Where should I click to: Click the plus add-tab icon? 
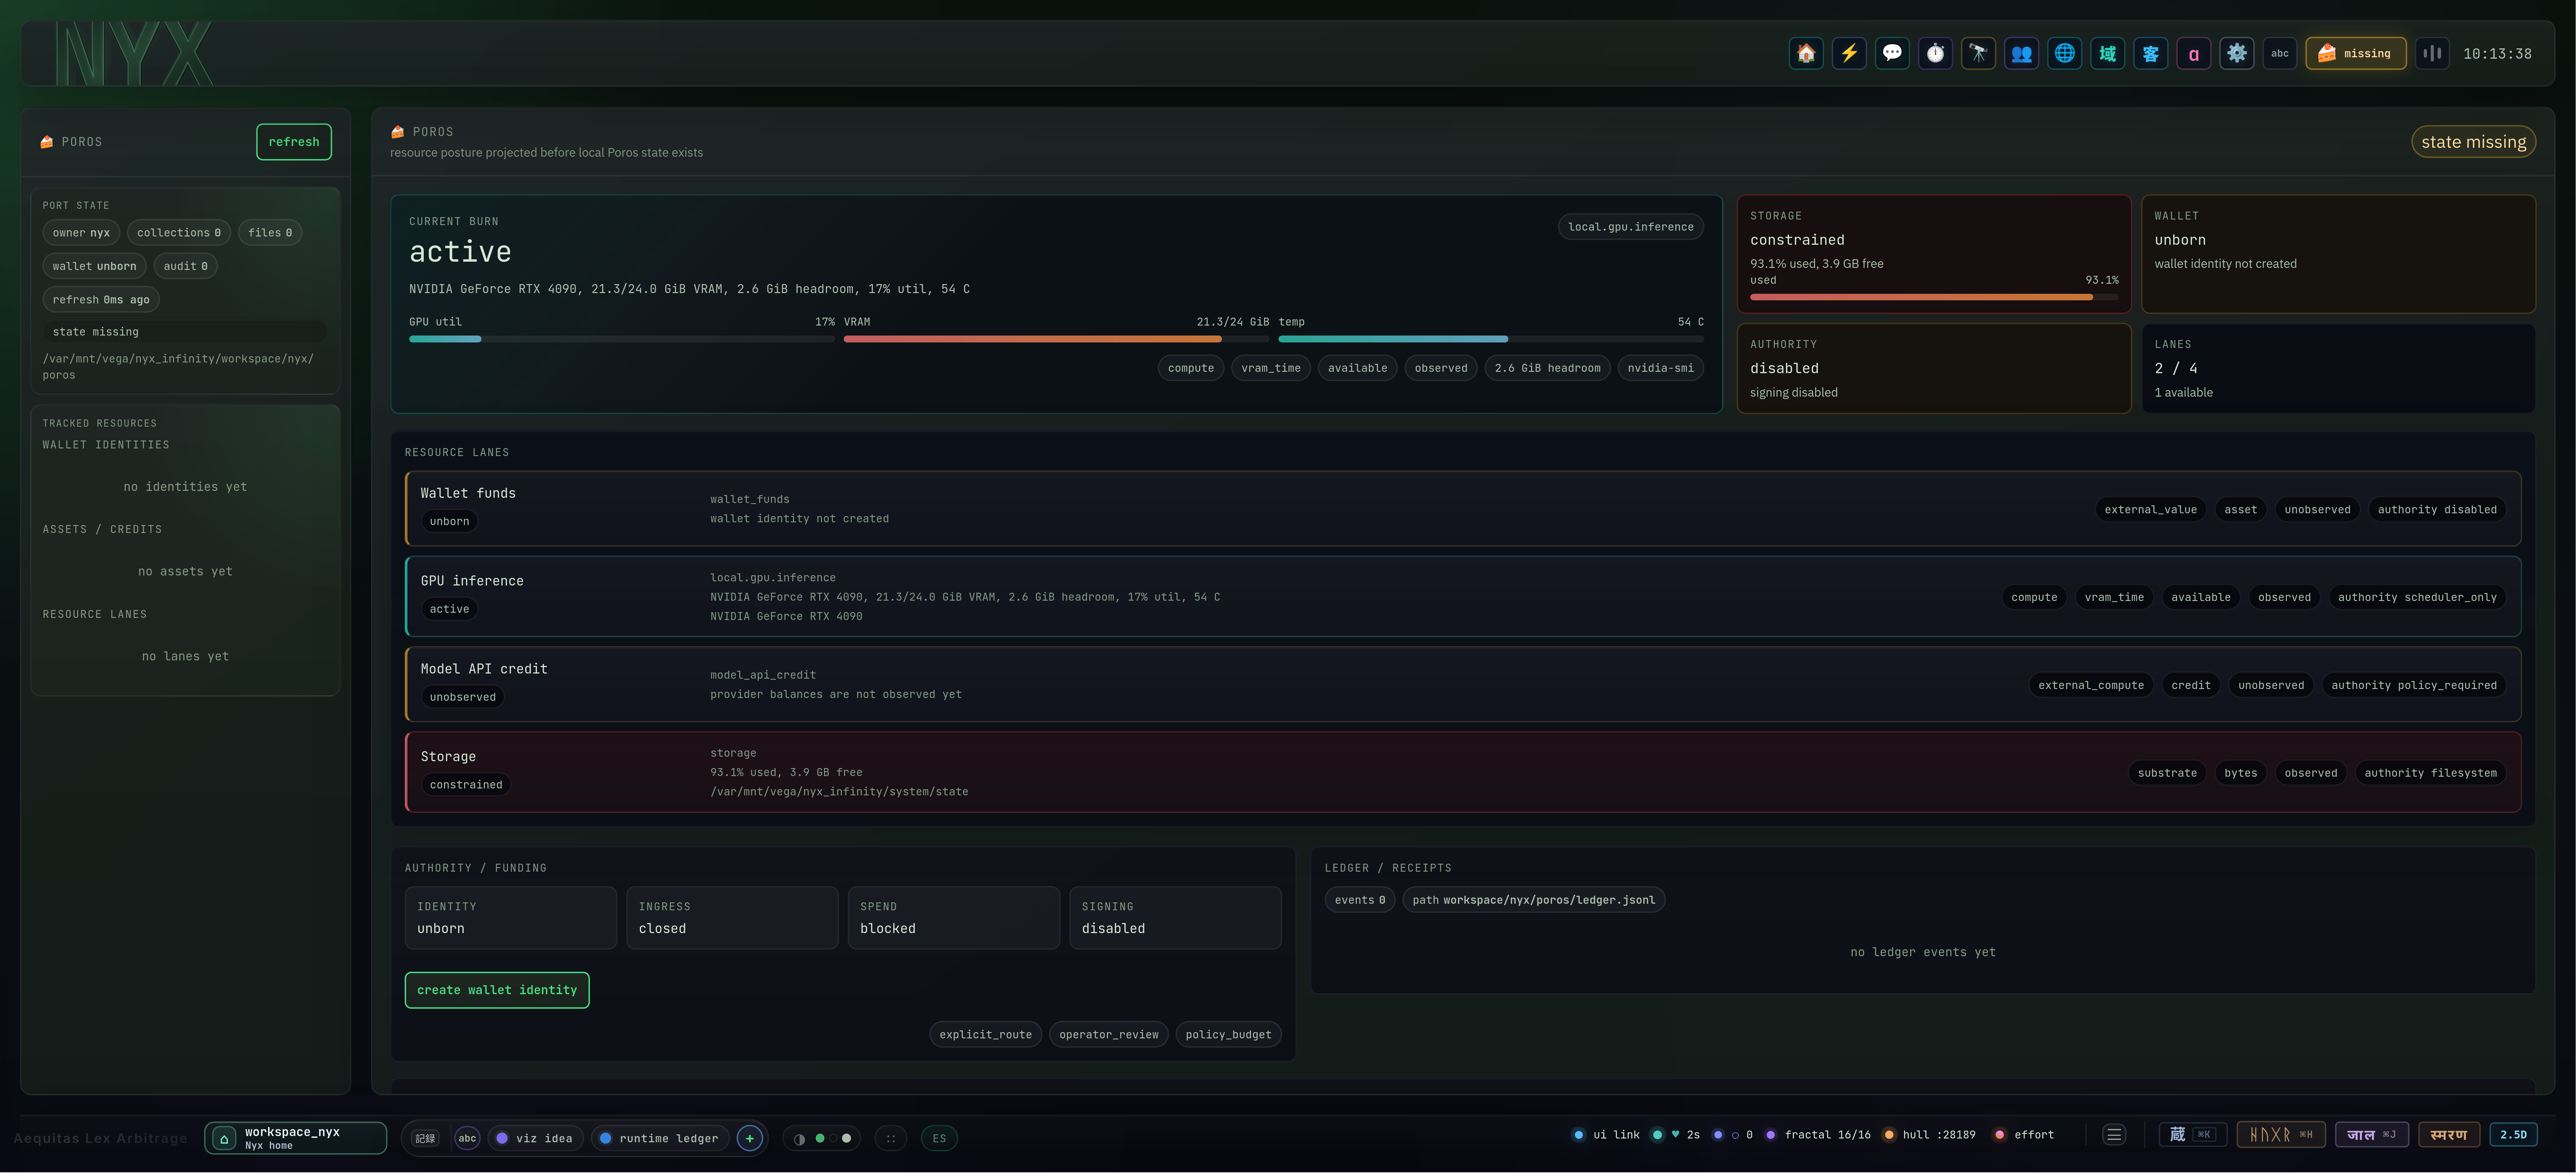click(x=749, y=1138)
